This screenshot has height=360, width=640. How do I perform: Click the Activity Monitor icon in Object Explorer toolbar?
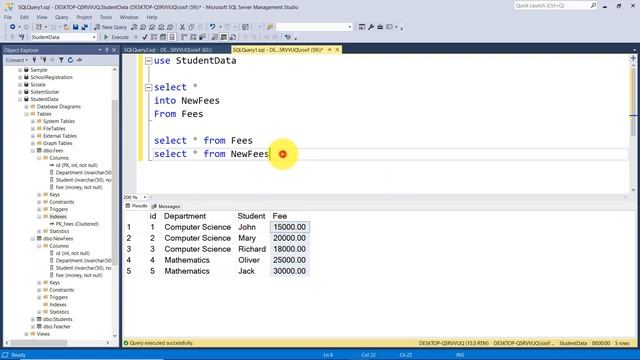click(x=79, y=60)
